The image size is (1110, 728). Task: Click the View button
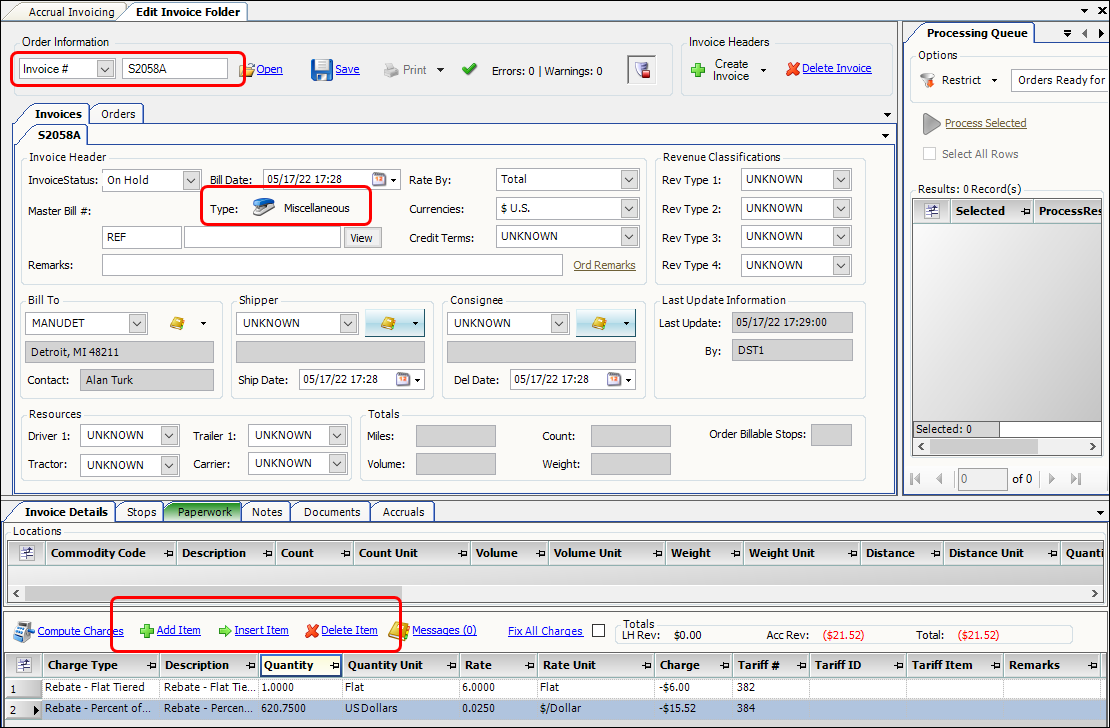point(361,238)
